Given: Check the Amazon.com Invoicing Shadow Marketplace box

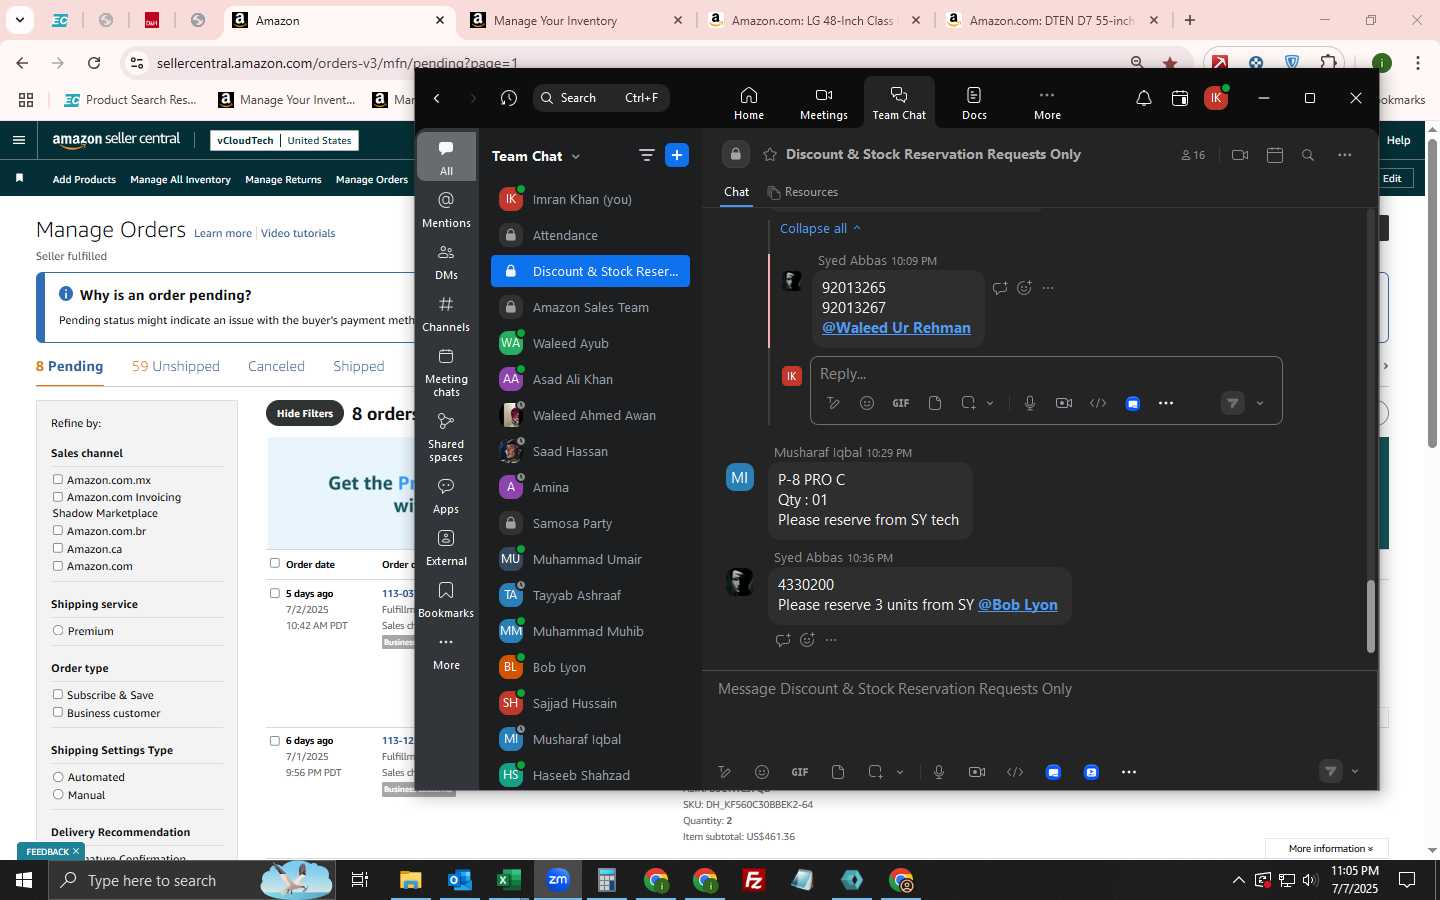Looking at the screenshot, I should coord(58,497).
